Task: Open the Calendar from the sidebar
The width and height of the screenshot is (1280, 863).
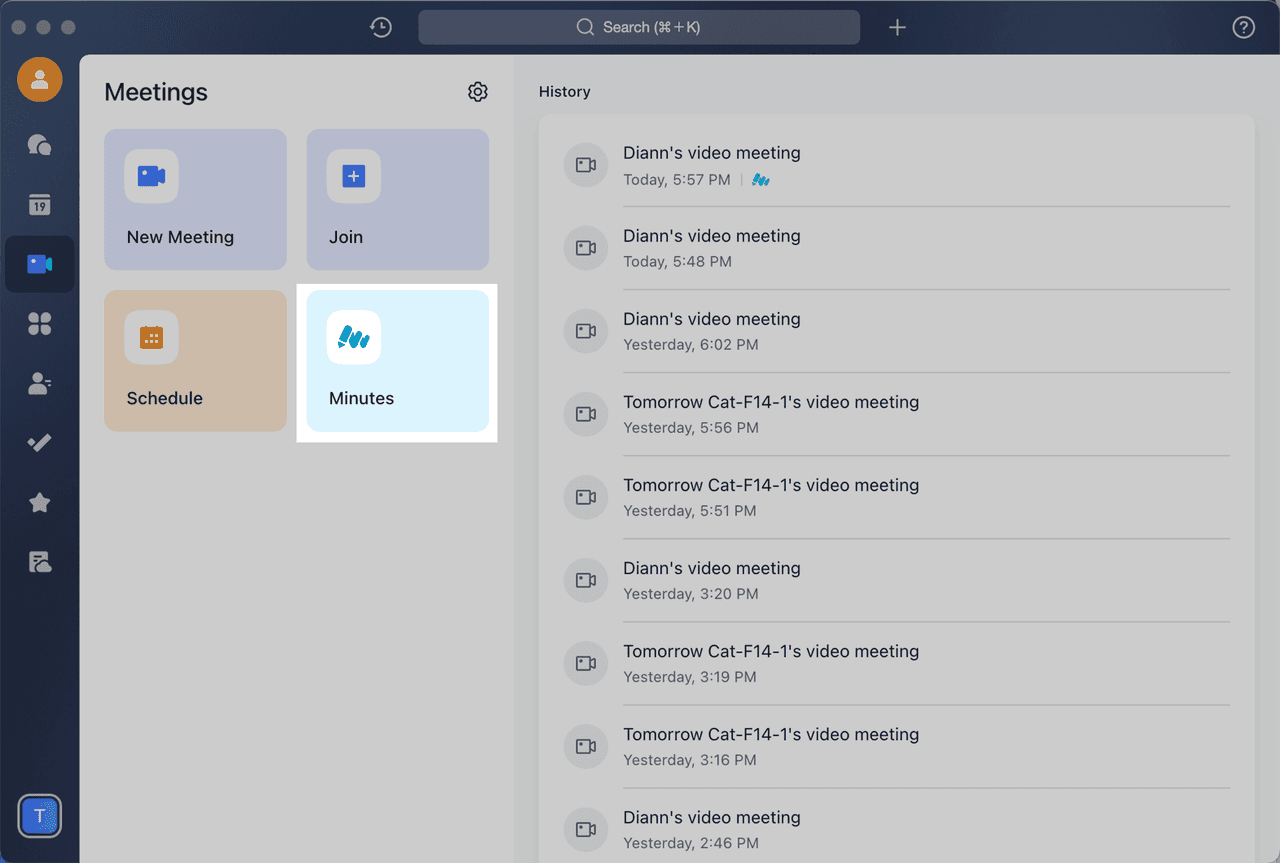Action: [x=40, y=204]
